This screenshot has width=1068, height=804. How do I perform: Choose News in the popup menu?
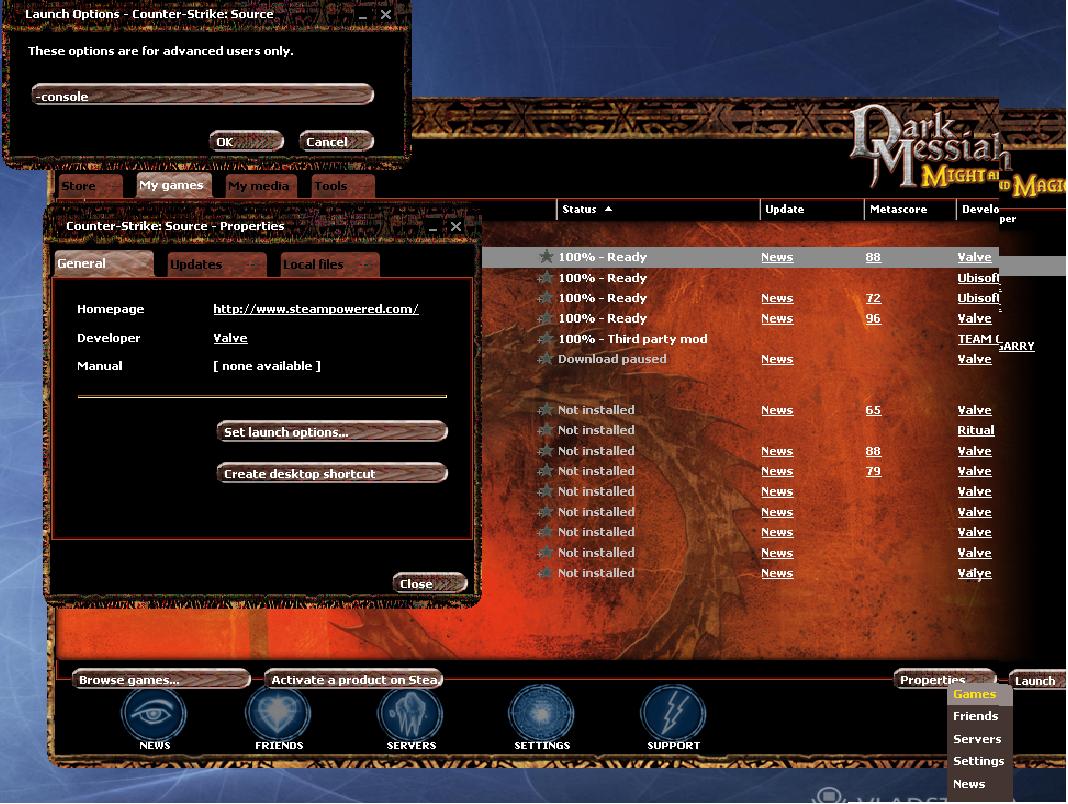tap(978, 784)
